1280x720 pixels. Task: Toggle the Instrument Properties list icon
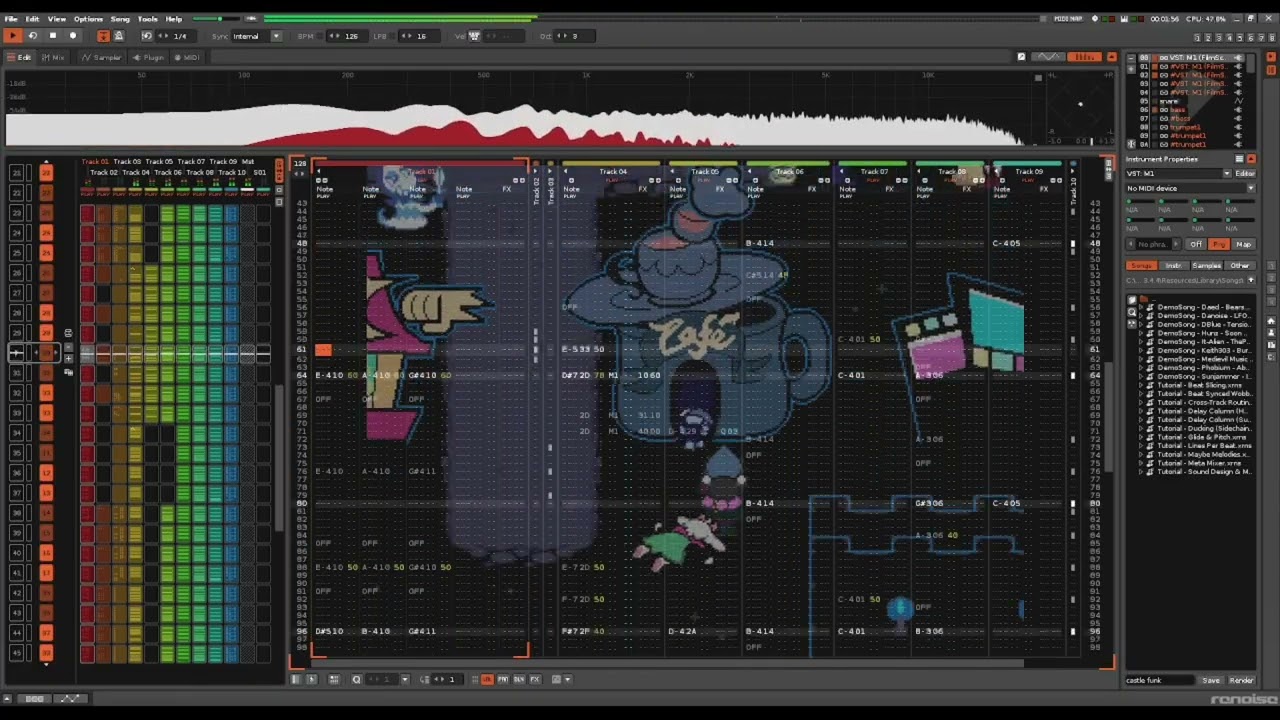click(1239, 159)
